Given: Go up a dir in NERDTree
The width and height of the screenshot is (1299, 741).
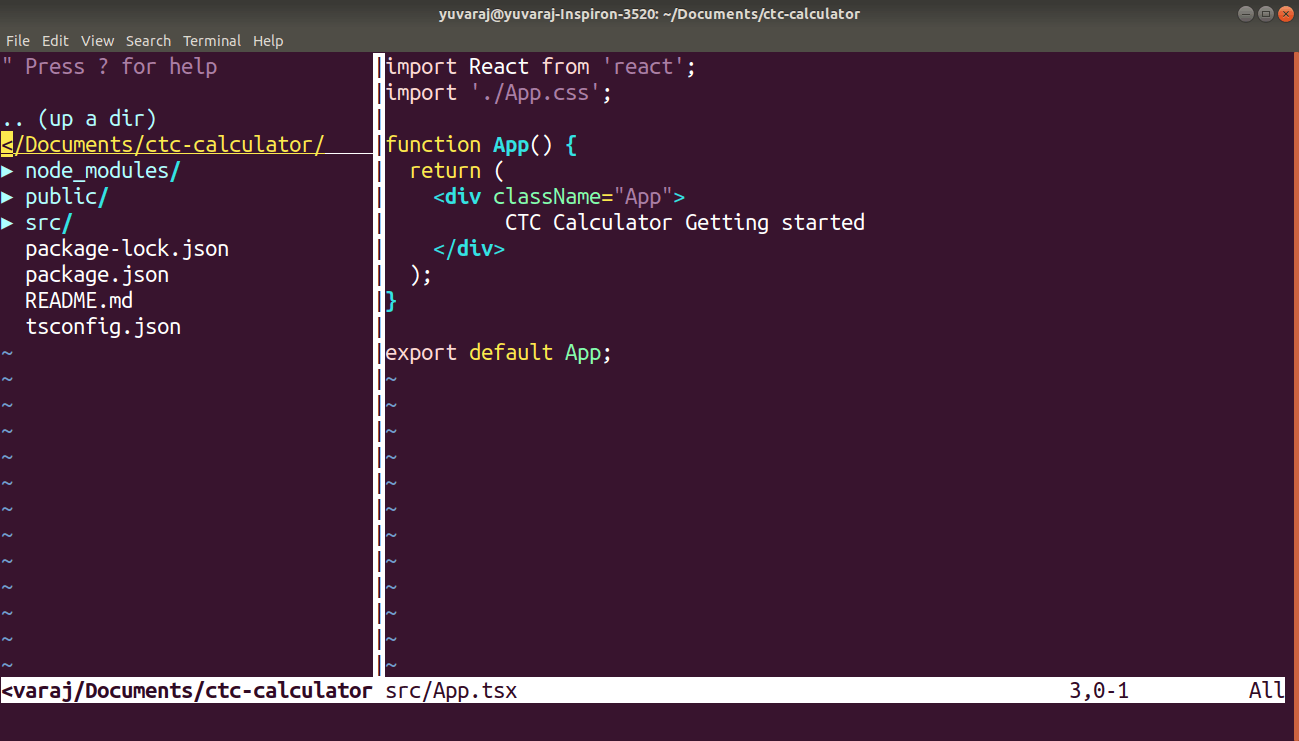Looking at the screenshot, I should point(79,119).
